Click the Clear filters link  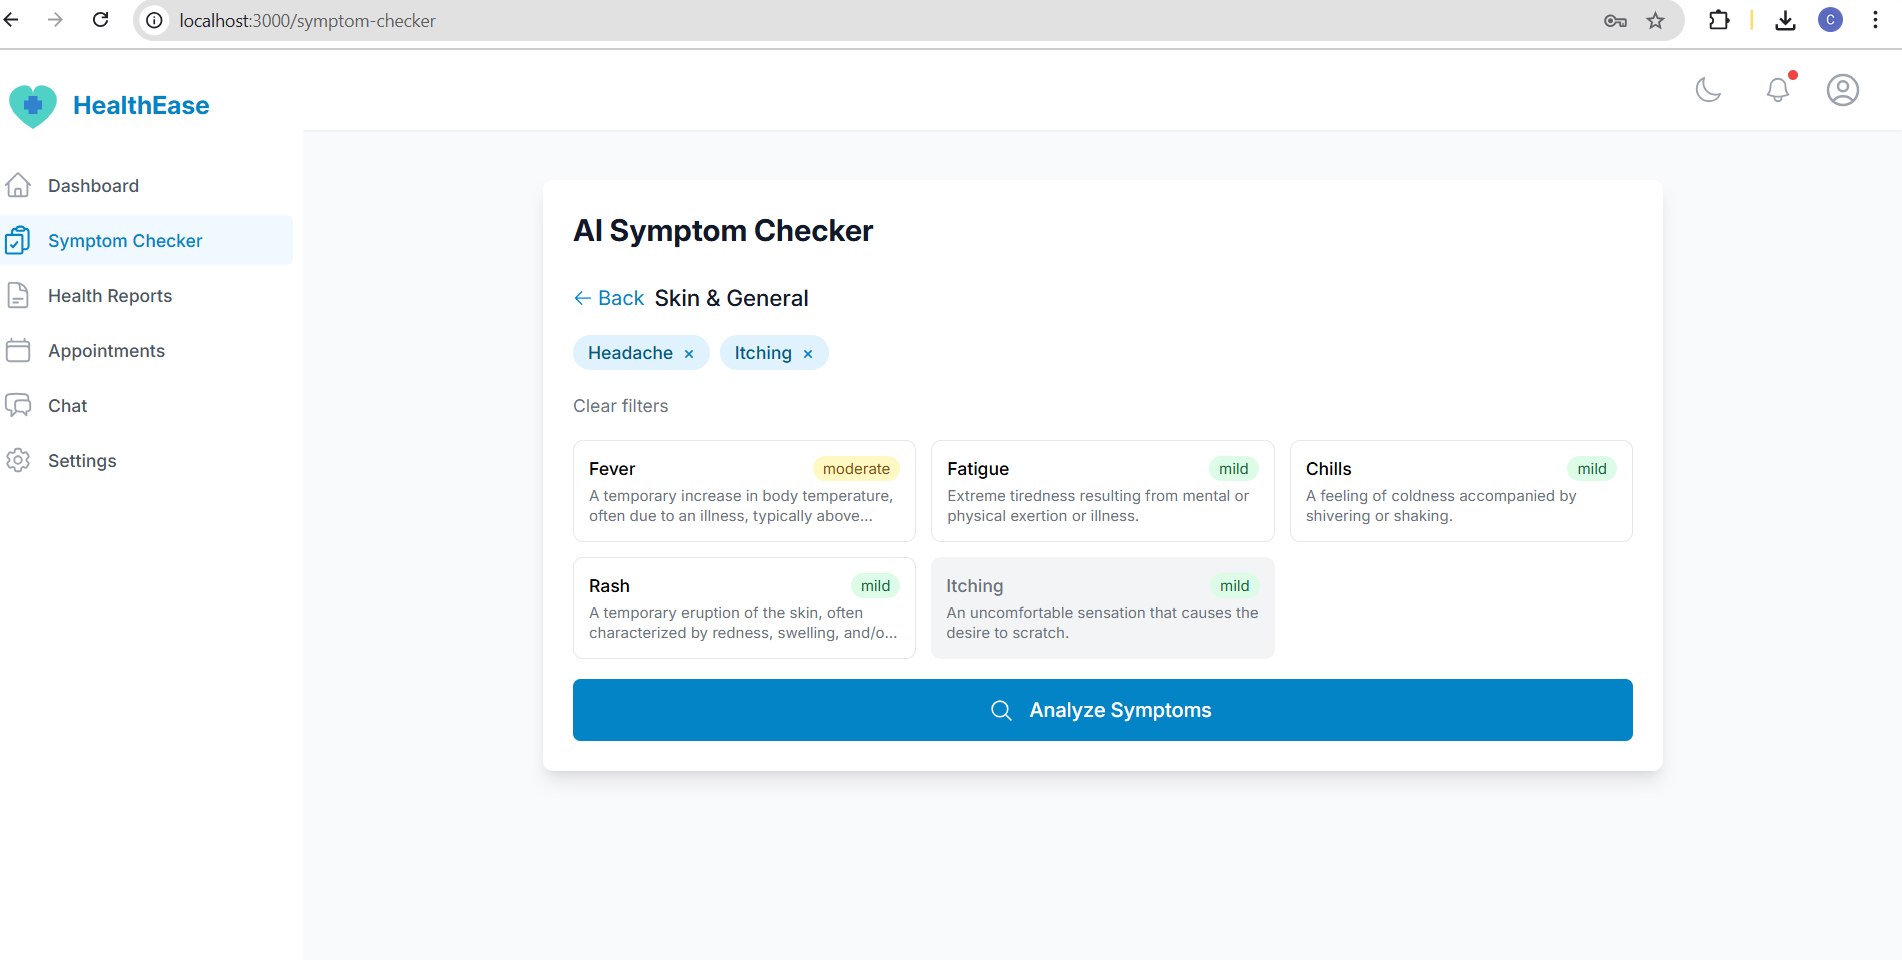pyautogui.click(x=620, y=405)
